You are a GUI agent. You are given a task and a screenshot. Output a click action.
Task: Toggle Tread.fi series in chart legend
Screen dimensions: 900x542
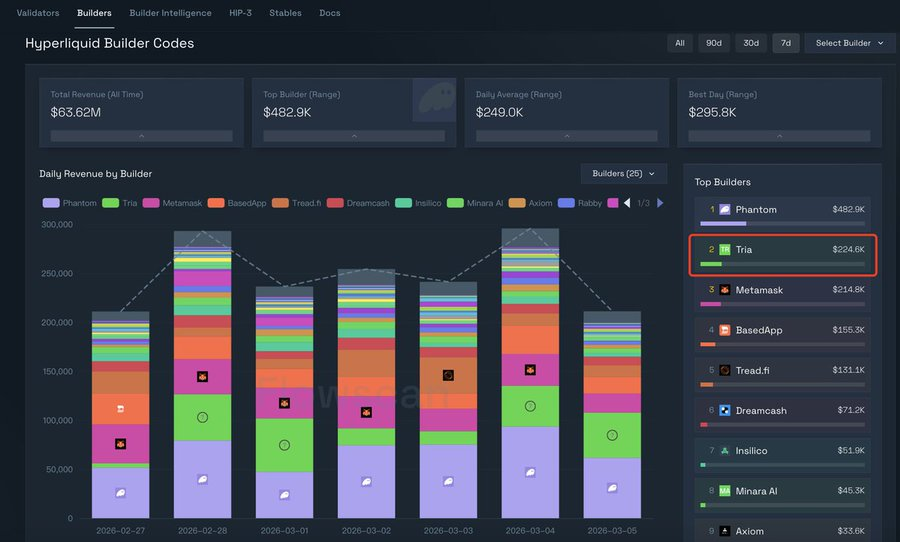coord(300,203)
